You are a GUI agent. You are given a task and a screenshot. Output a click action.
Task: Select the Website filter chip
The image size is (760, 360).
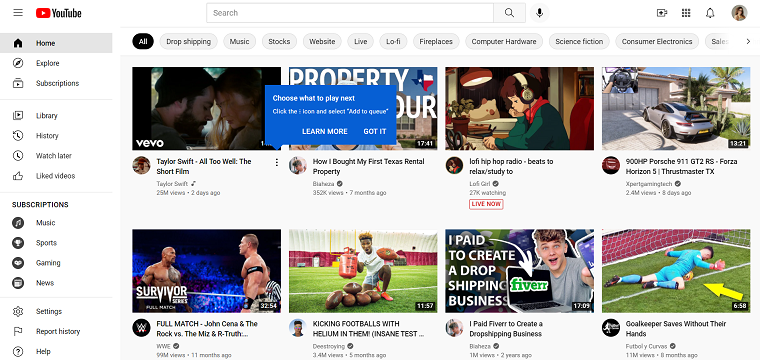(322, 42)
